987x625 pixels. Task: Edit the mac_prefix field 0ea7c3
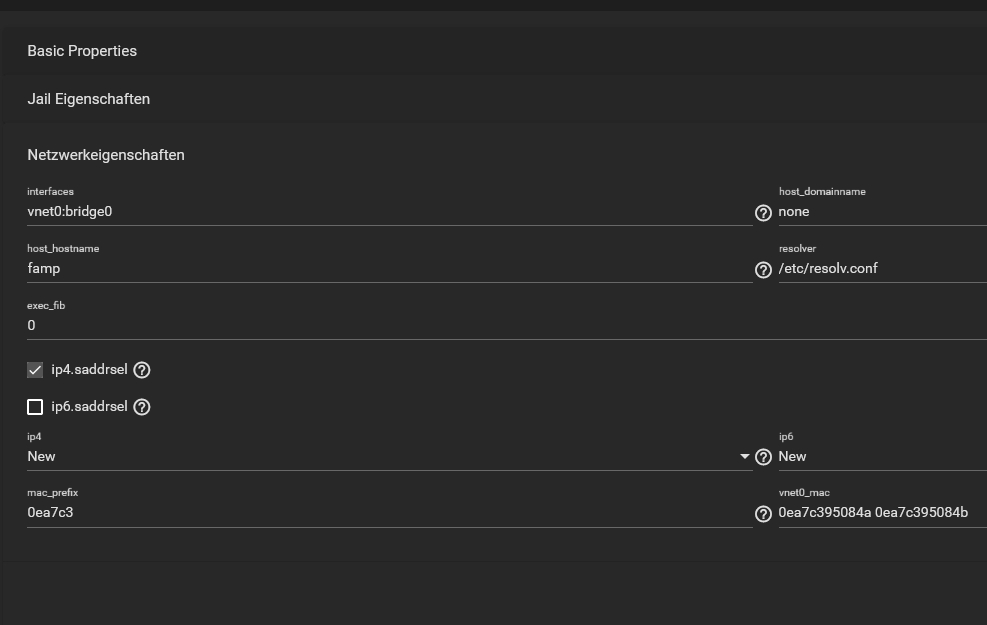[x=390, y=513]
